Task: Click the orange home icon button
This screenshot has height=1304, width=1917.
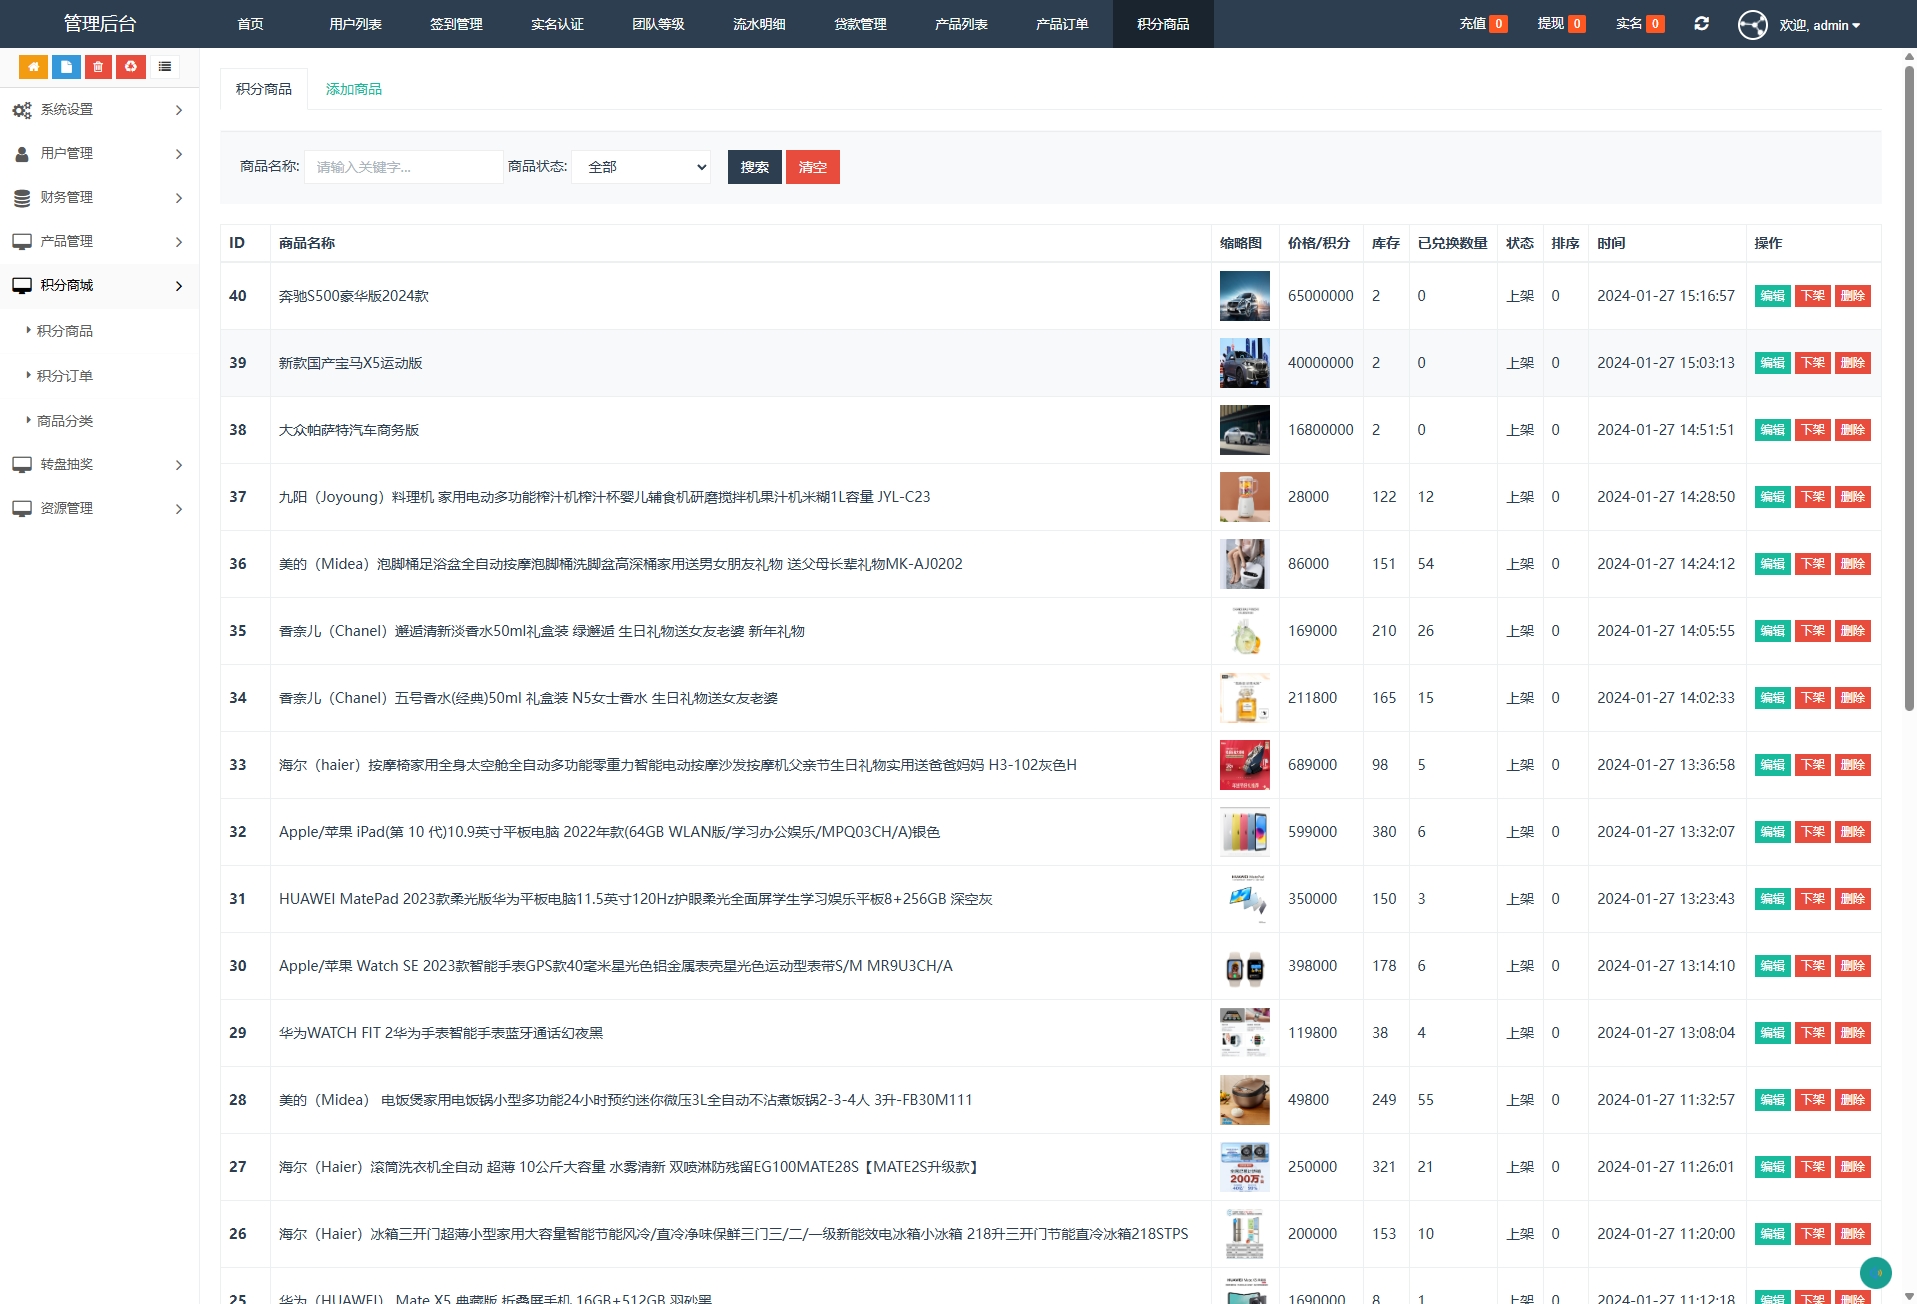Action: point(33,67)
